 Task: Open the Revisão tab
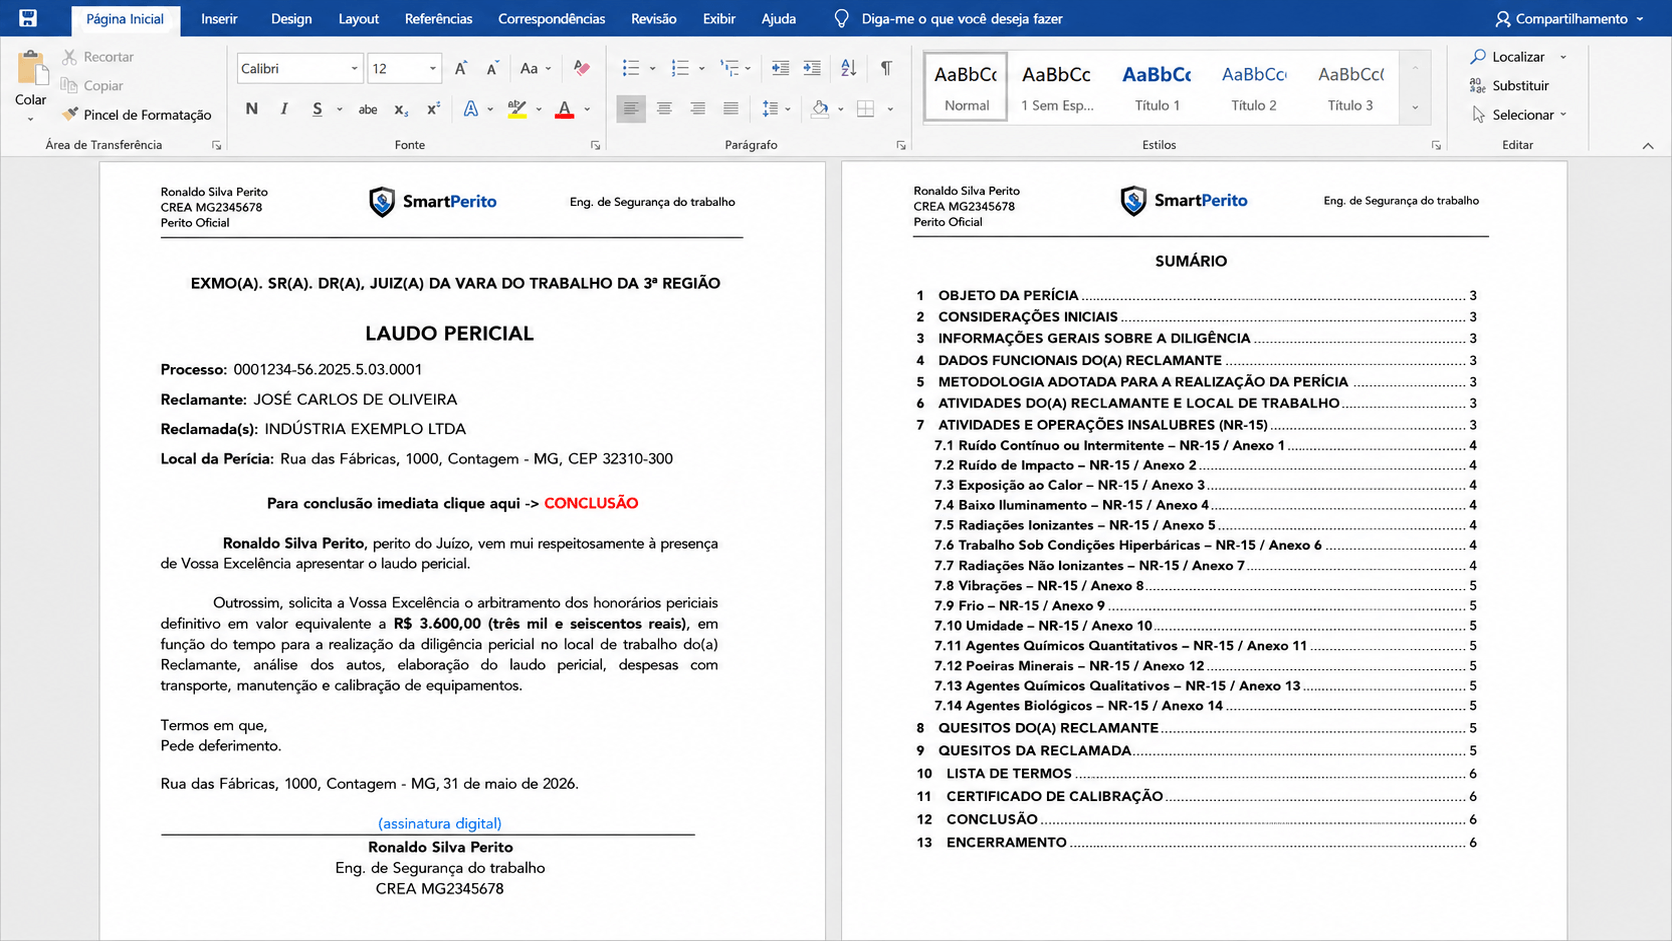click(653, 19)
